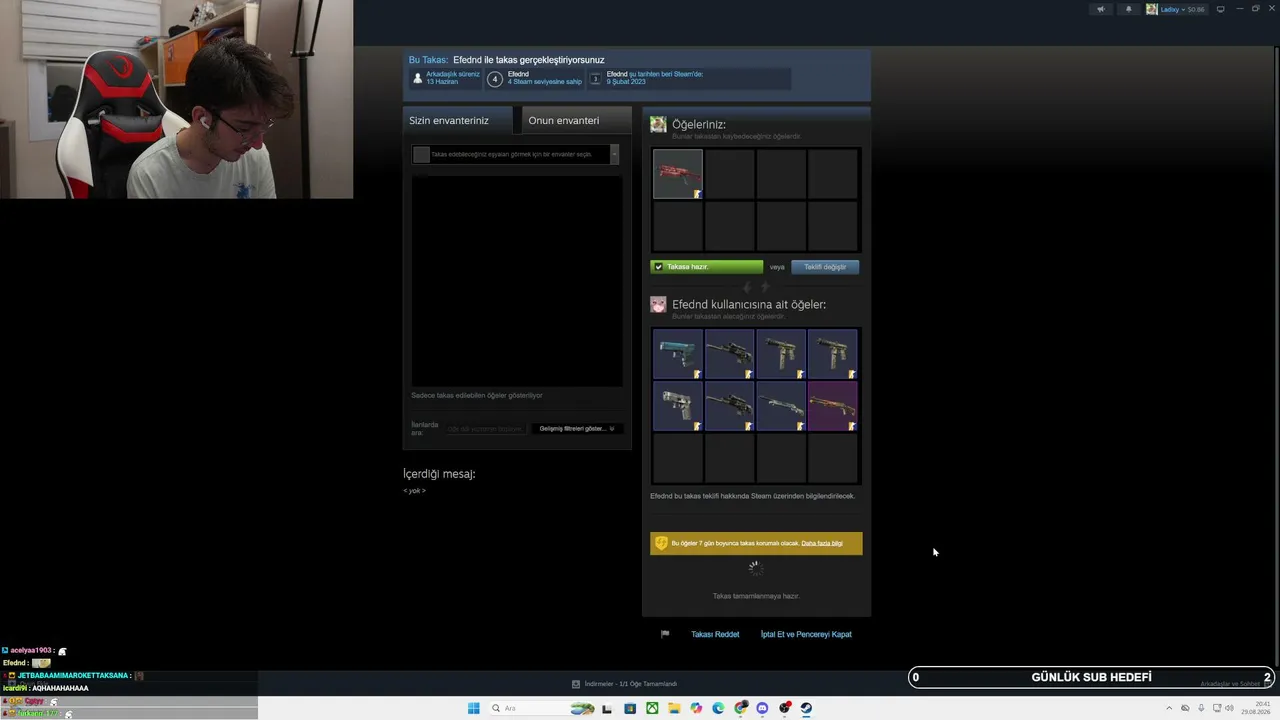Click the 9 Şubat 2023 join date
This screenshot has width=1280, height=720.
coord(626,82)
